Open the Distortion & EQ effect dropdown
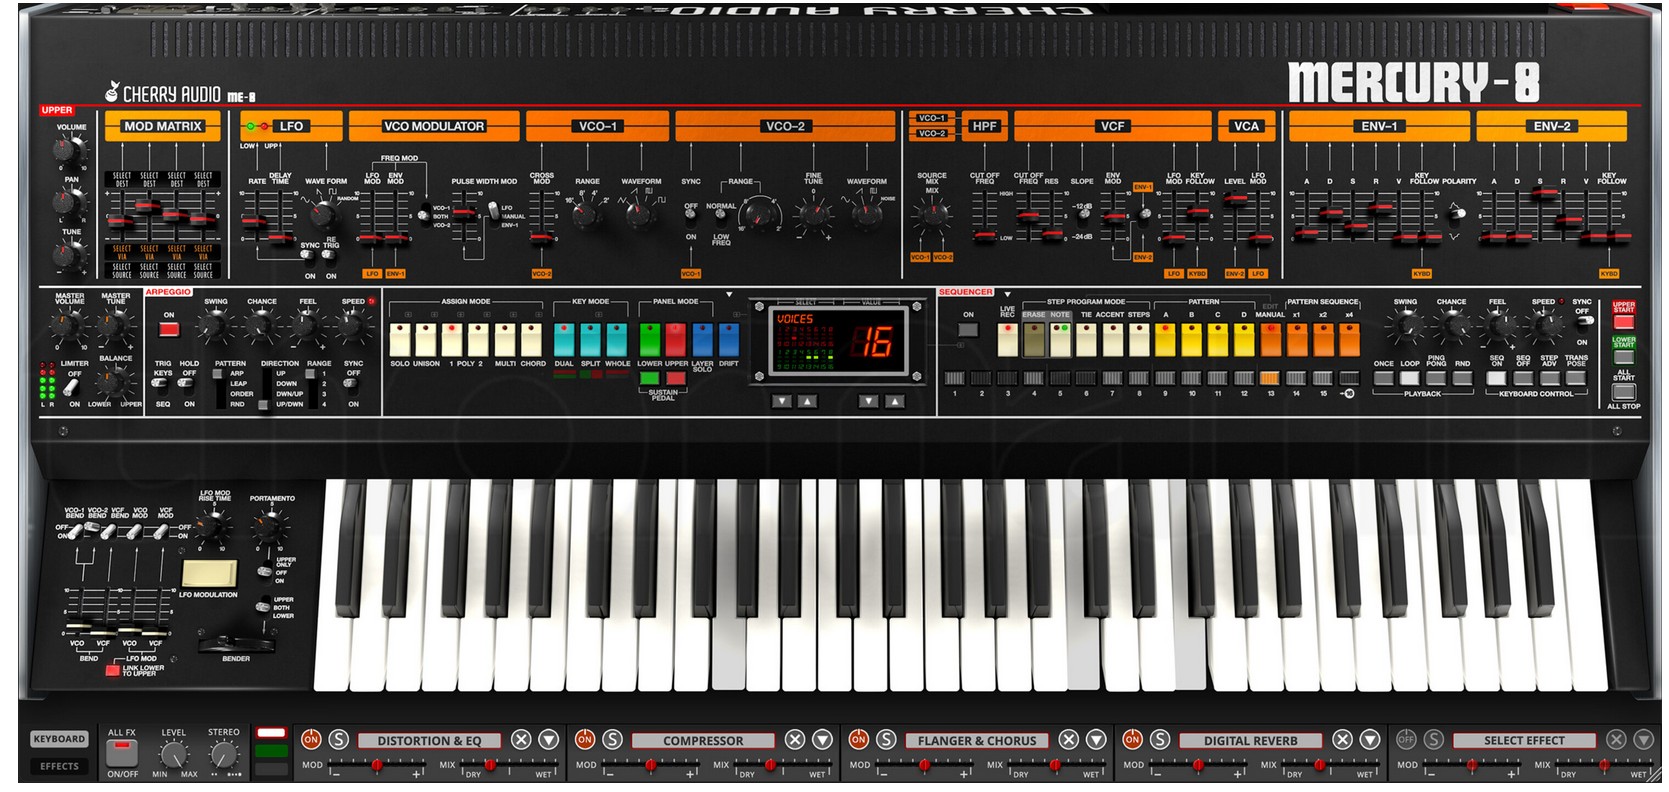 [549, 740]
